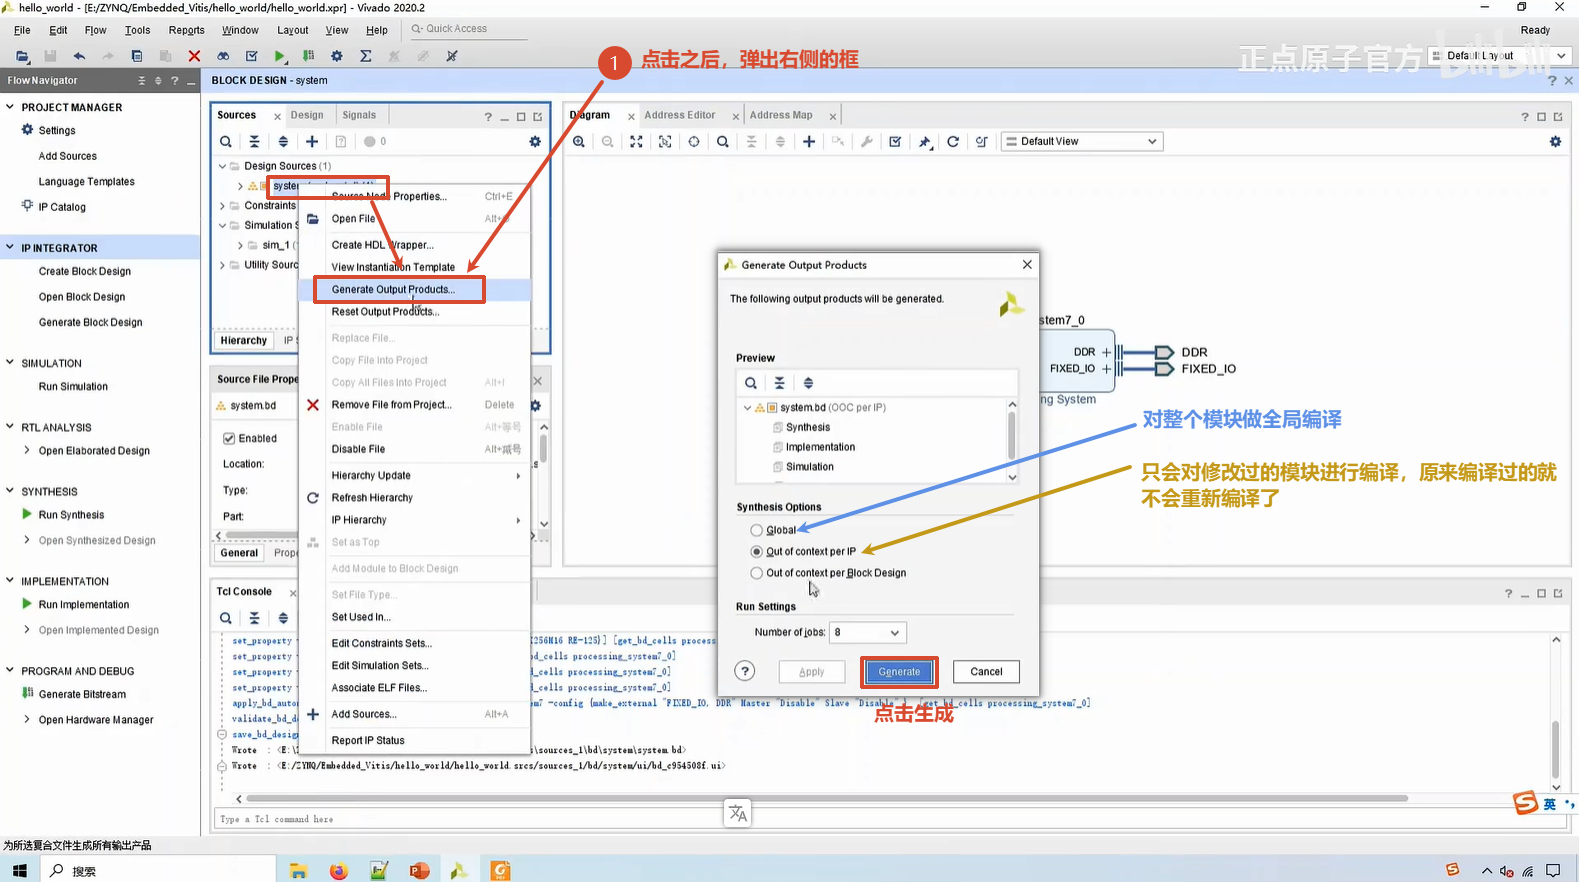The height and width of the screenshot is (882, 1579).
Task: Open the Sources panel settings gear
Action: point(535,142)
